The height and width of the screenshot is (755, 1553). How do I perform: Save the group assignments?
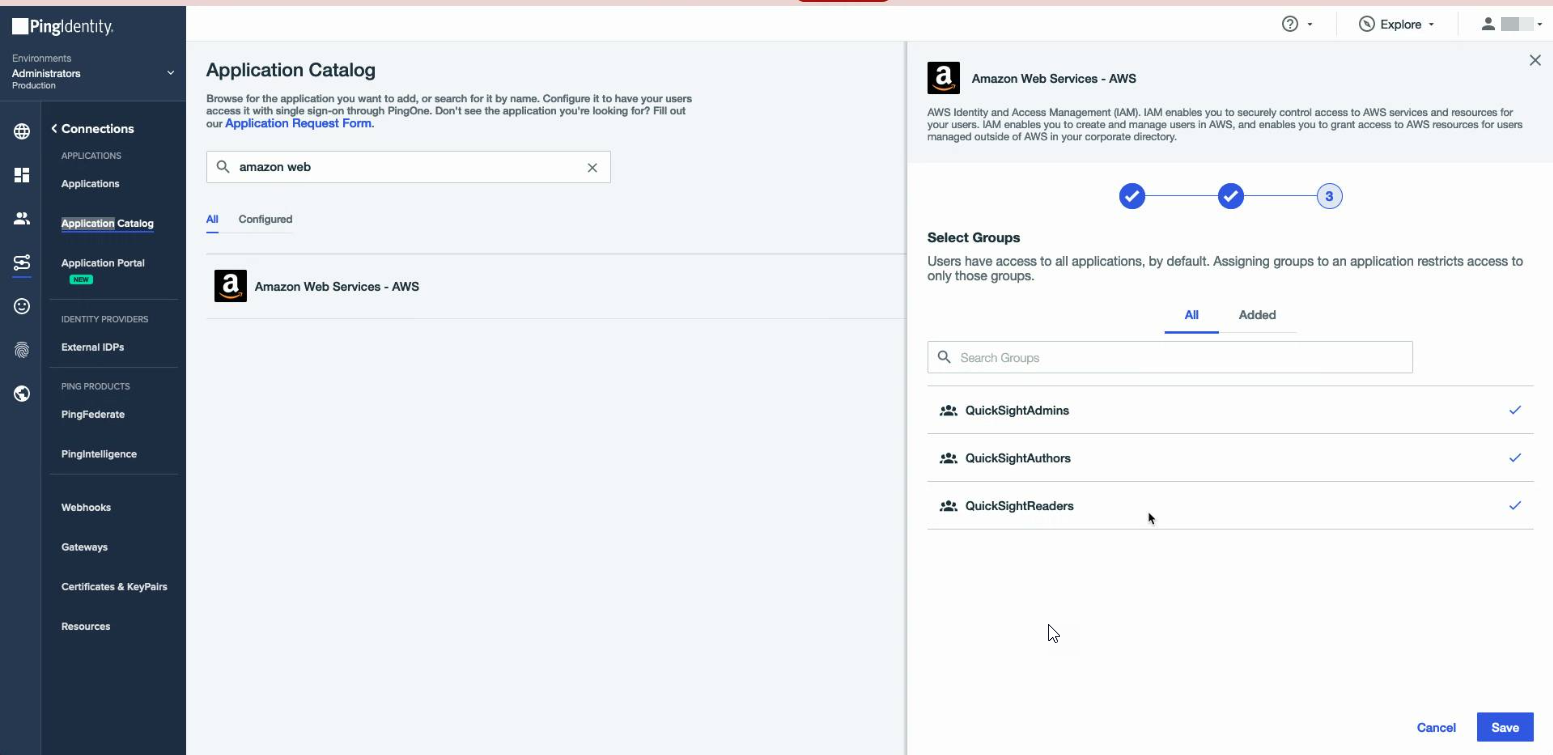(x=1505, y=727)
